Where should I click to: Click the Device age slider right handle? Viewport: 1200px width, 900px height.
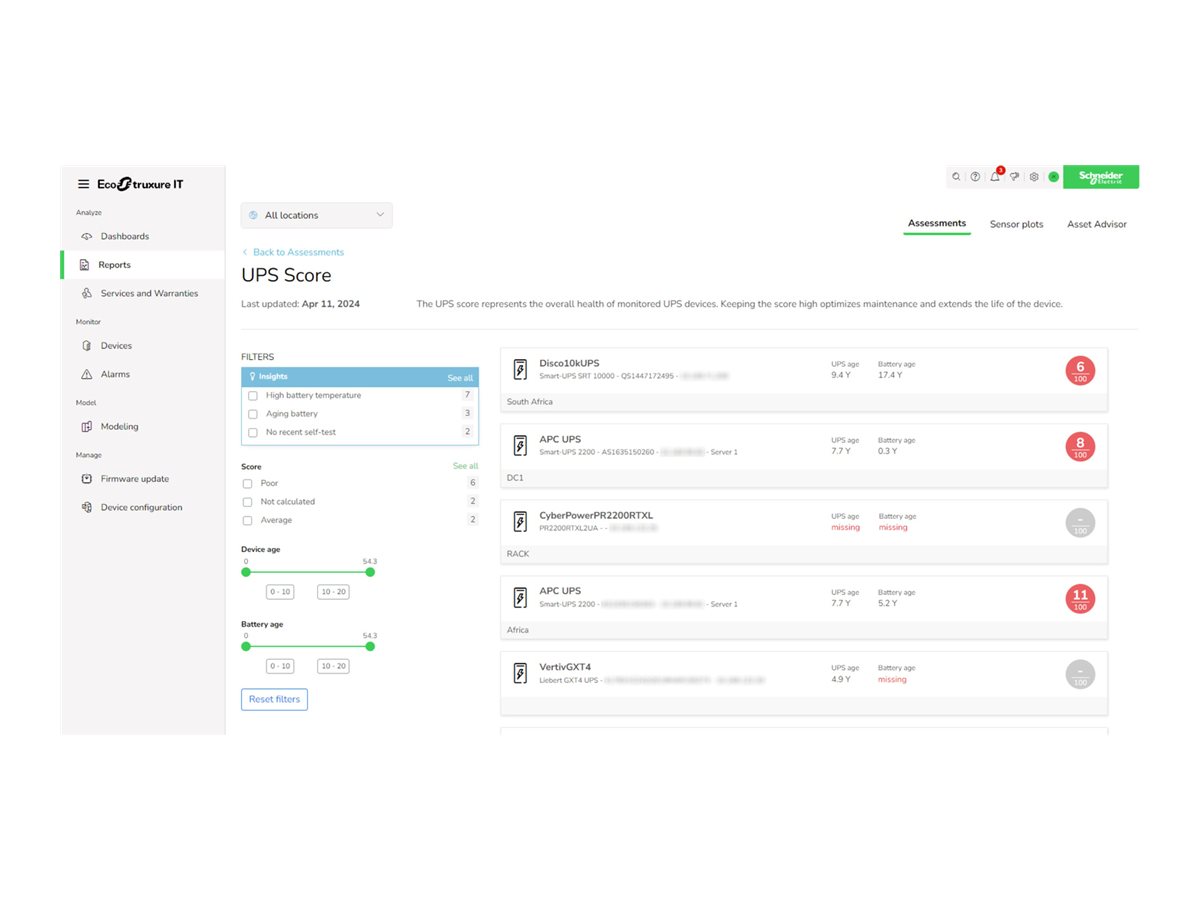click(370, 572)
